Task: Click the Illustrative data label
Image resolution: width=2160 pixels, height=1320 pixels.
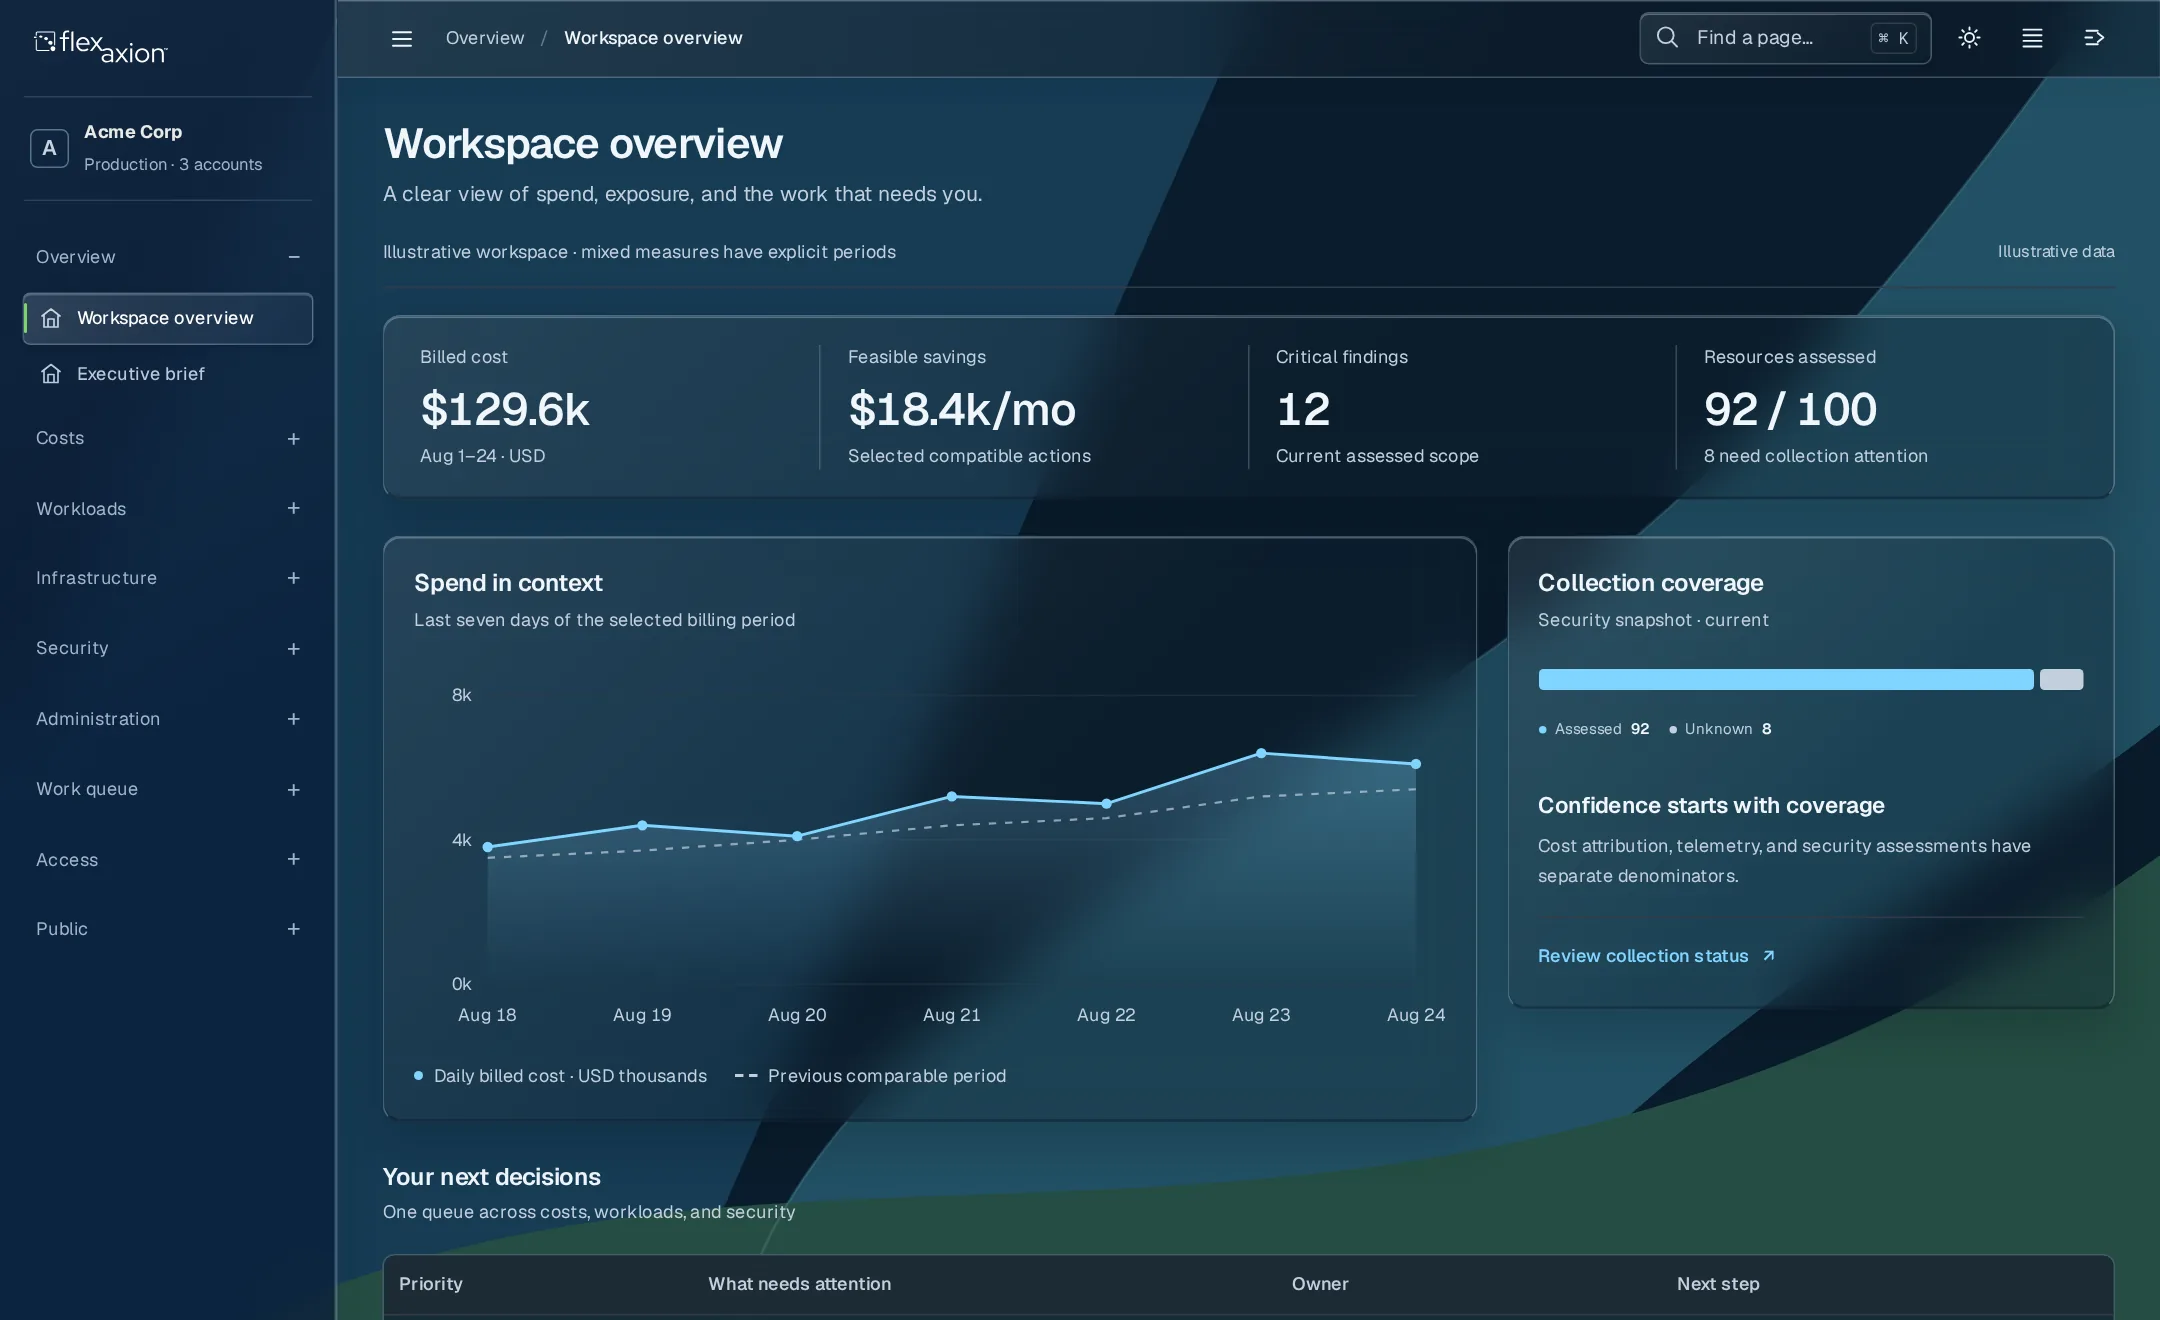Action: coord(2056,252)
